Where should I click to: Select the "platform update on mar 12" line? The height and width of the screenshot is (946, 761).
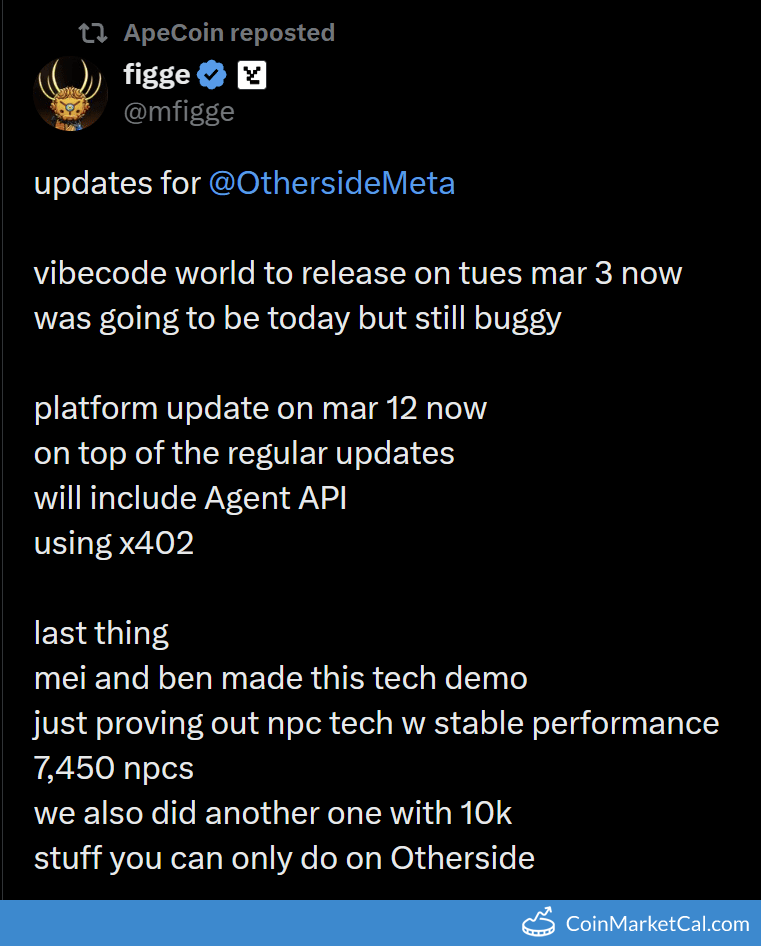tap(260, 408)
